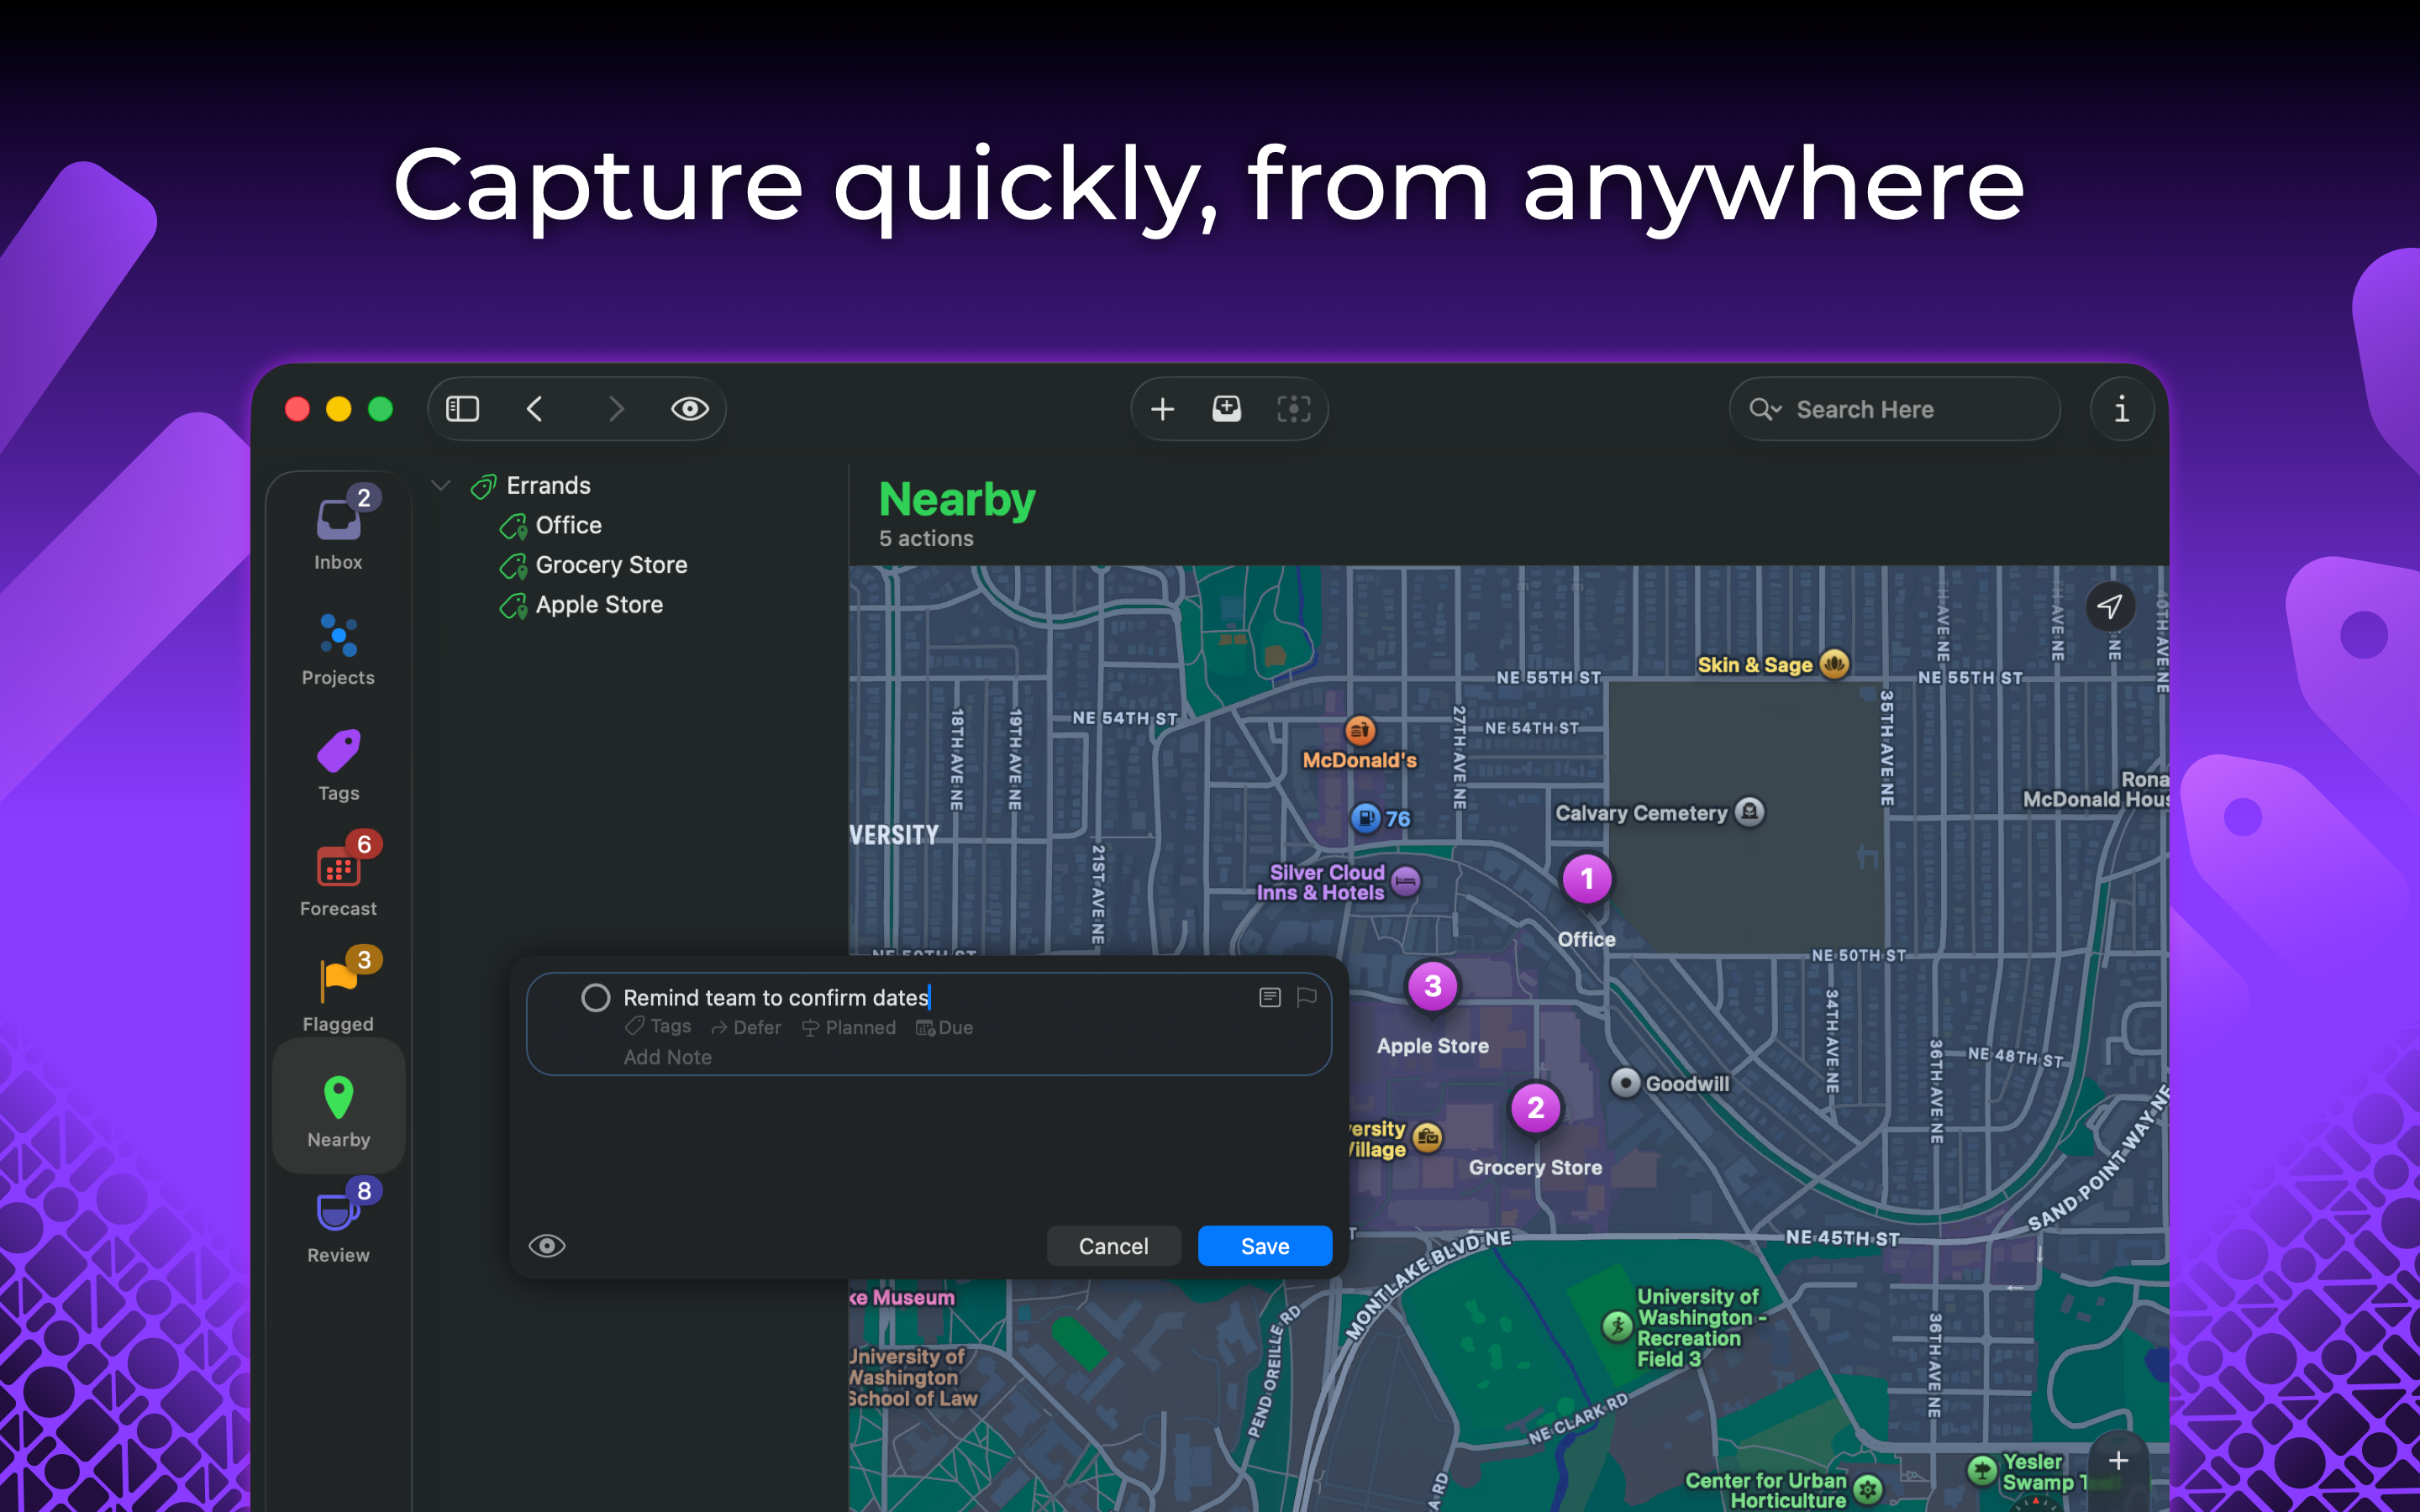Click University Village map marker
This screenshot has height=1512, width=2420.
1428,1138
